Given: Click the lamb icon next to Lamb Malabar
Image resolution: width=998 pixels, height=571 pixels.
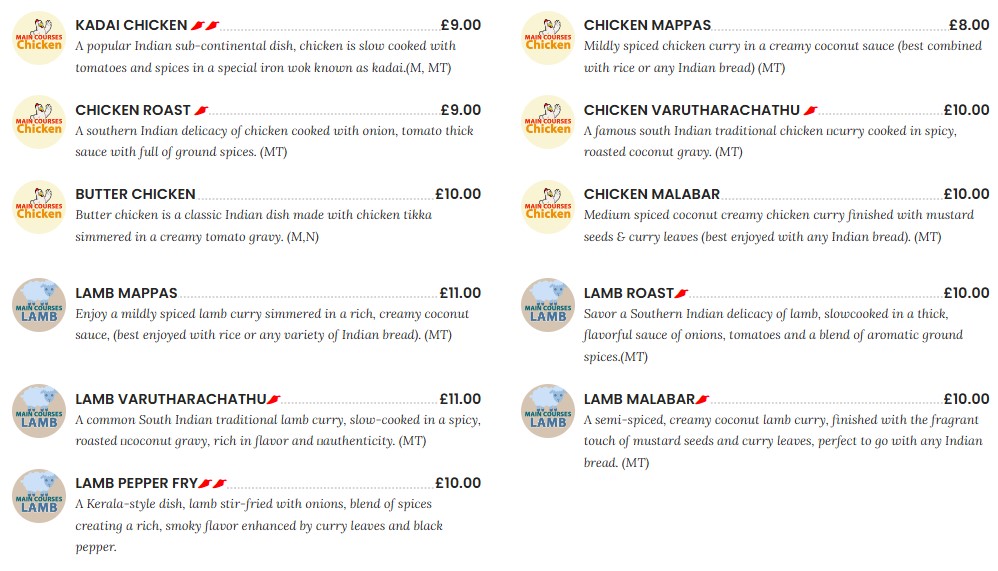Looking at the screenshot, I should click(548, 411).
